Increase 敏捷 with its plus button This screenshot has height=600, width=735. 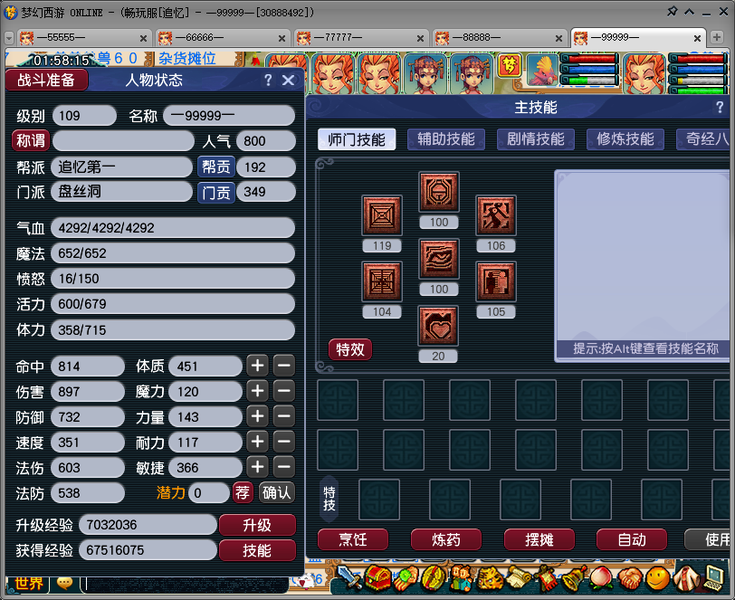pyautogui.click(x=257, y=467)
